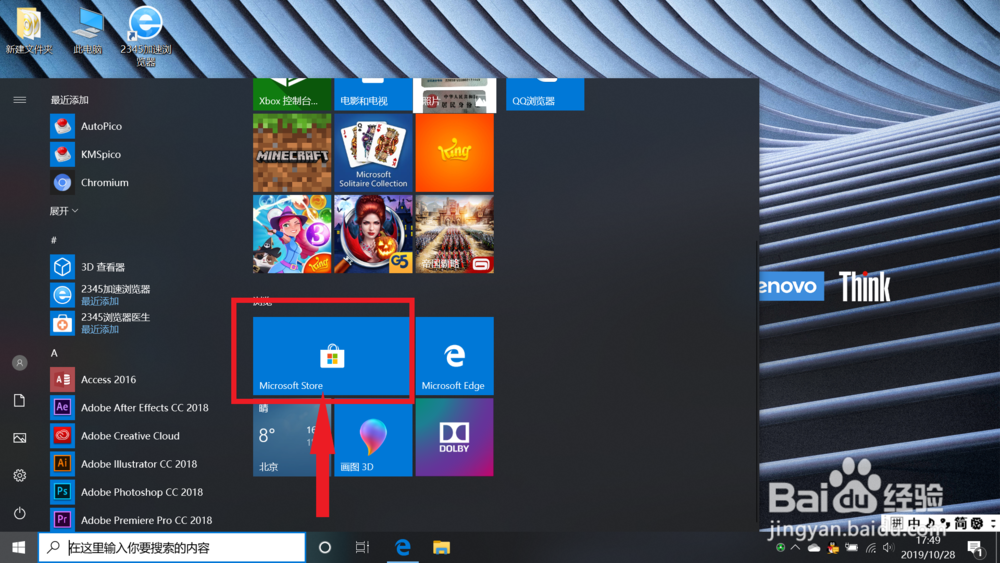Open the 画图 3D tile
1000x563 pixels.
[373, 437]
